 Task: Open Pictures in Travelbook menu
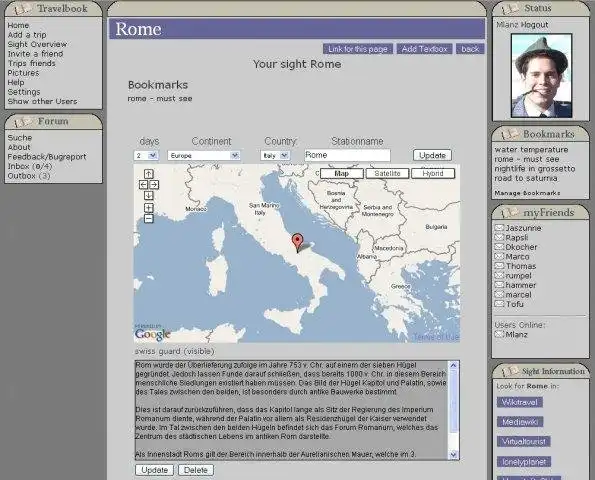pos(23,73)
